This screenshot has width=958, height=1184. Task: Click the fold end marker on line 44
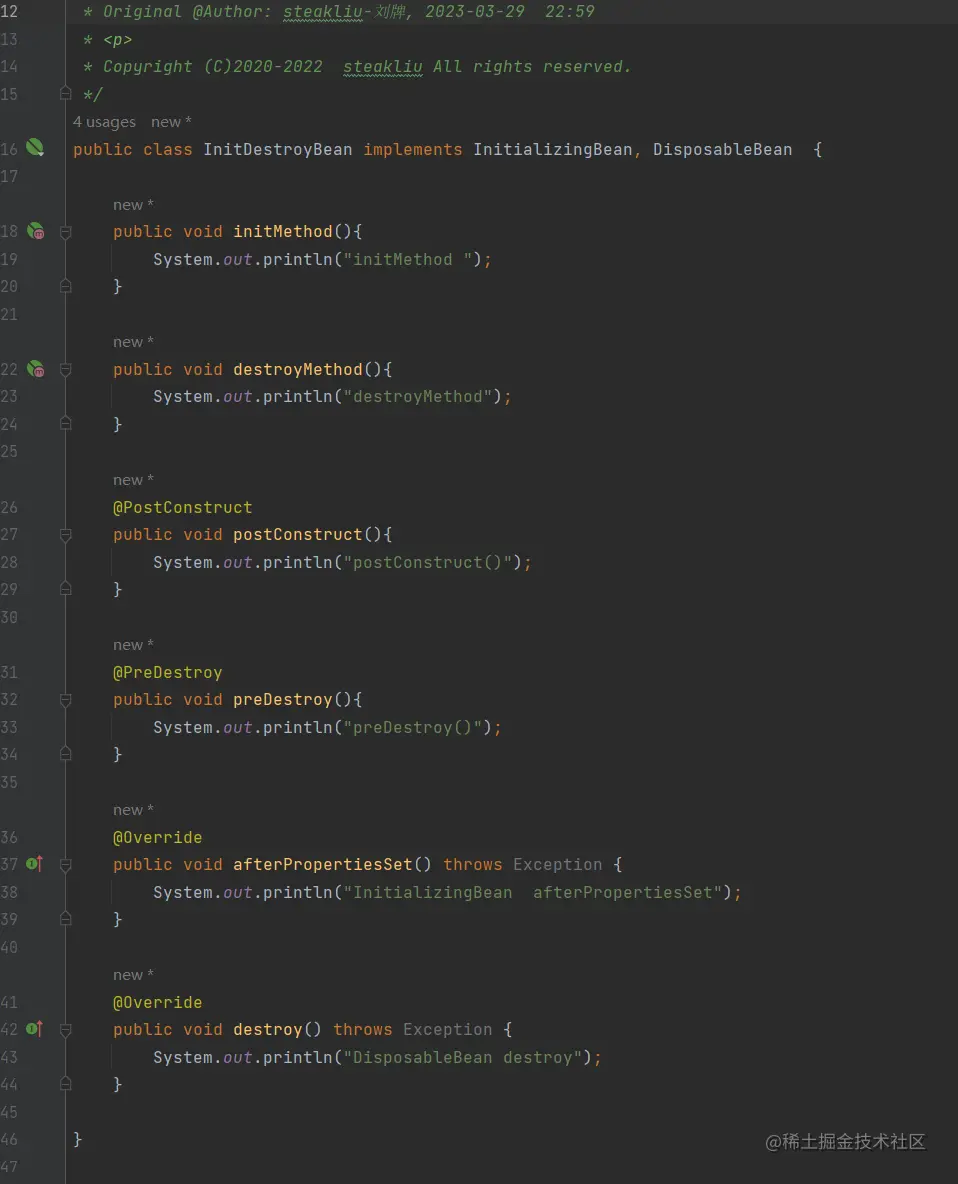[x=66, y=1084]
